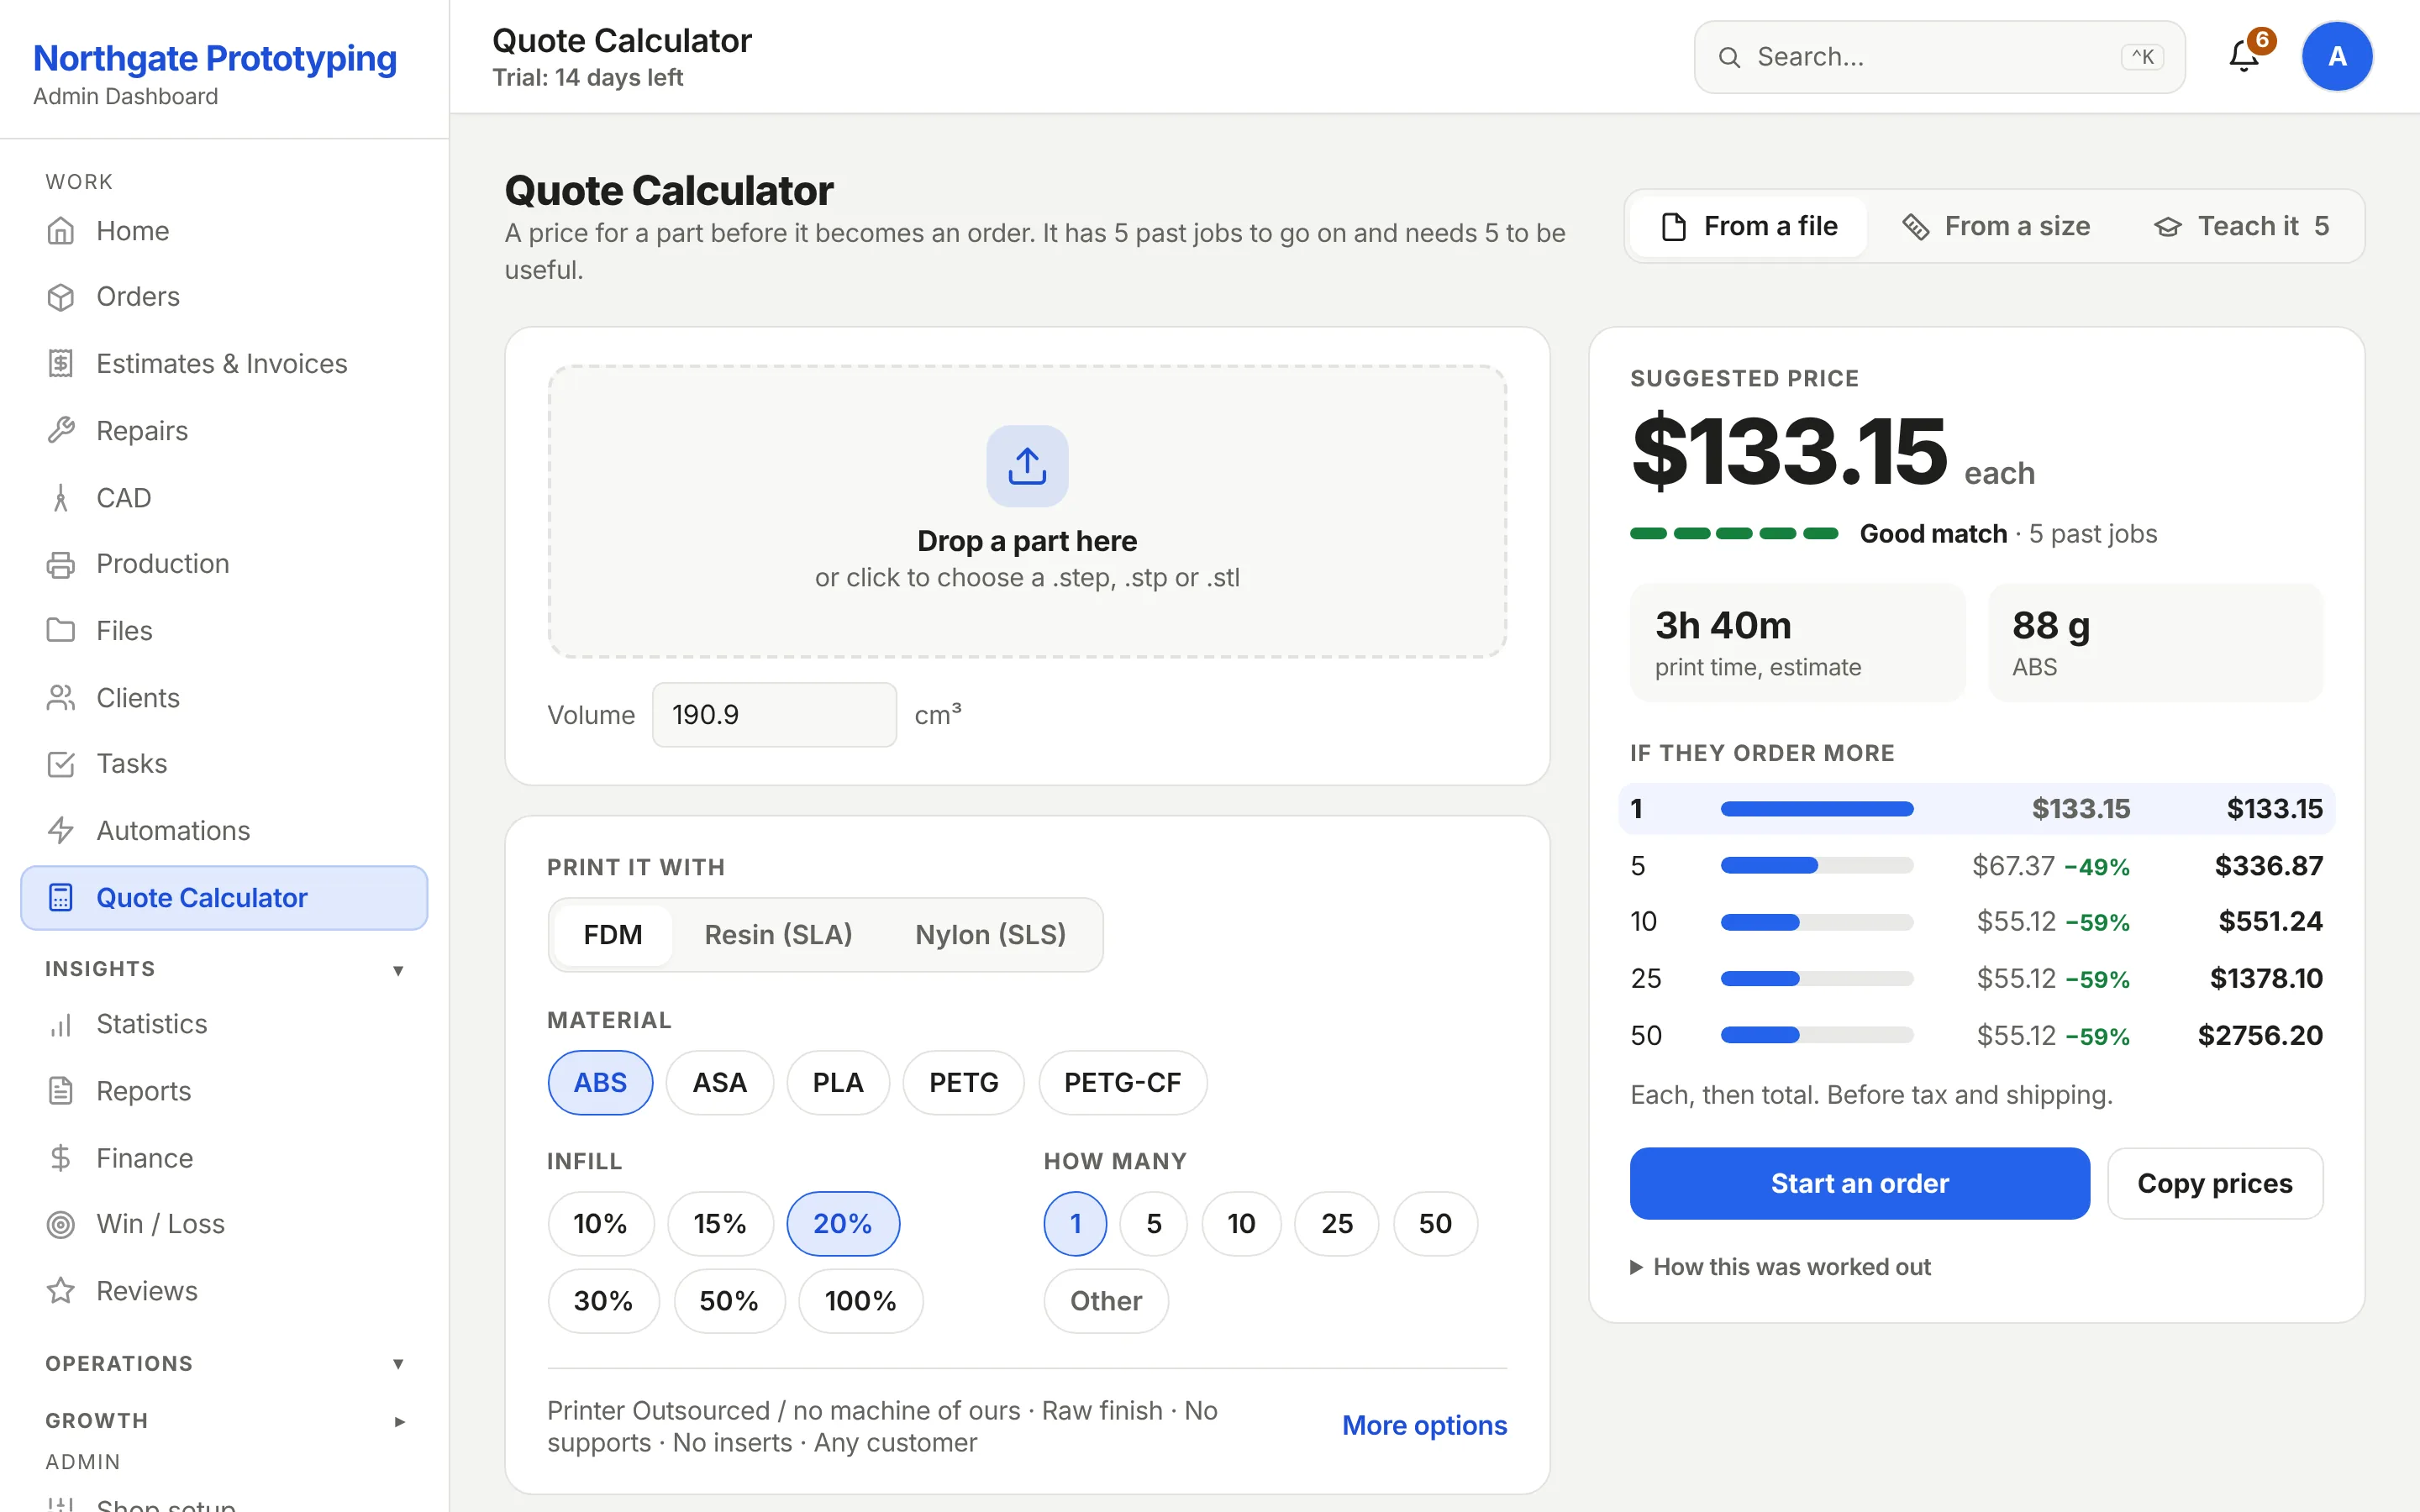Click the 88 g ABS weight card
This screenshot has width=2420, height=1512.
coord(2155,643)
